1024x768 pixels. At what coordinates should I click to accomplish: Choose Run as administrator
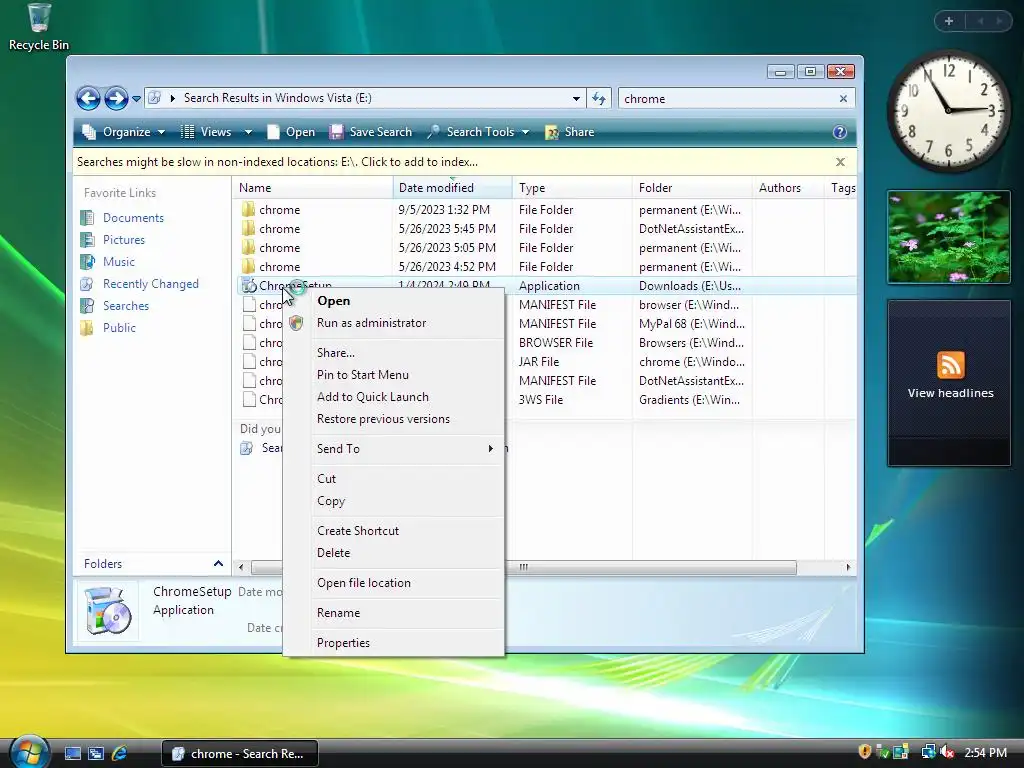click(x=394, y=323)
